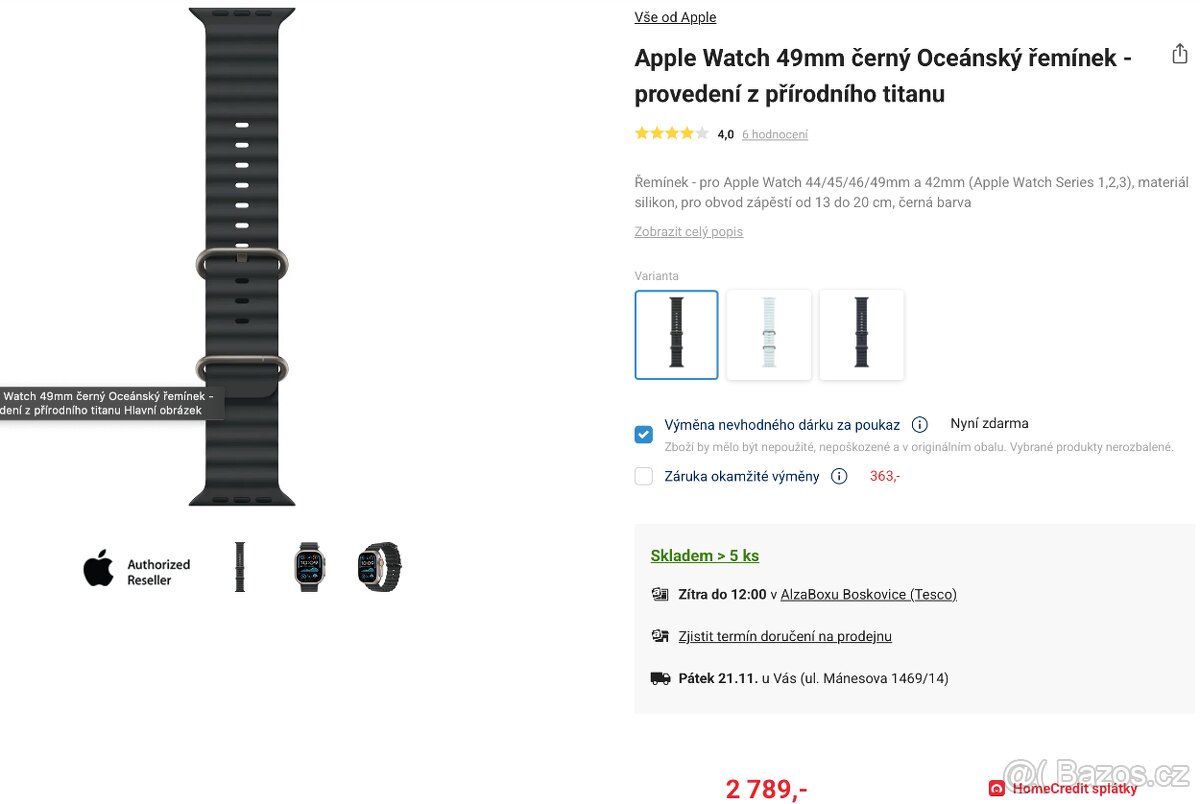This screenshot has width=1200, height=804.
Task: Click the share icon near the product title
Action: coord(1179,54)
